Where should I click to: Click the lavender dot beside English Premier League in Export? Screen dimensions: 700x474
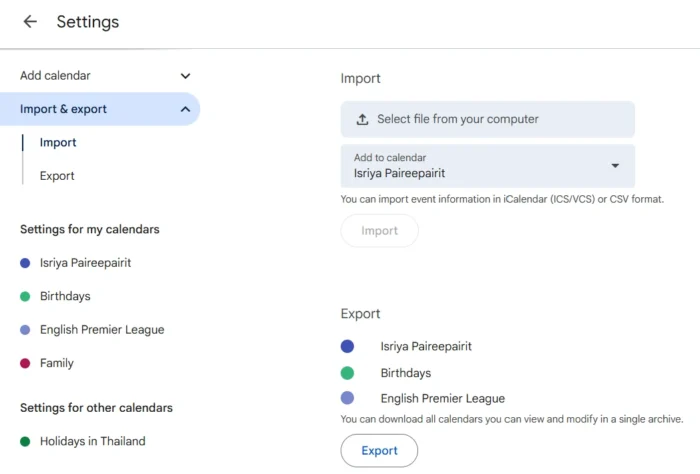tap(347, 398)
